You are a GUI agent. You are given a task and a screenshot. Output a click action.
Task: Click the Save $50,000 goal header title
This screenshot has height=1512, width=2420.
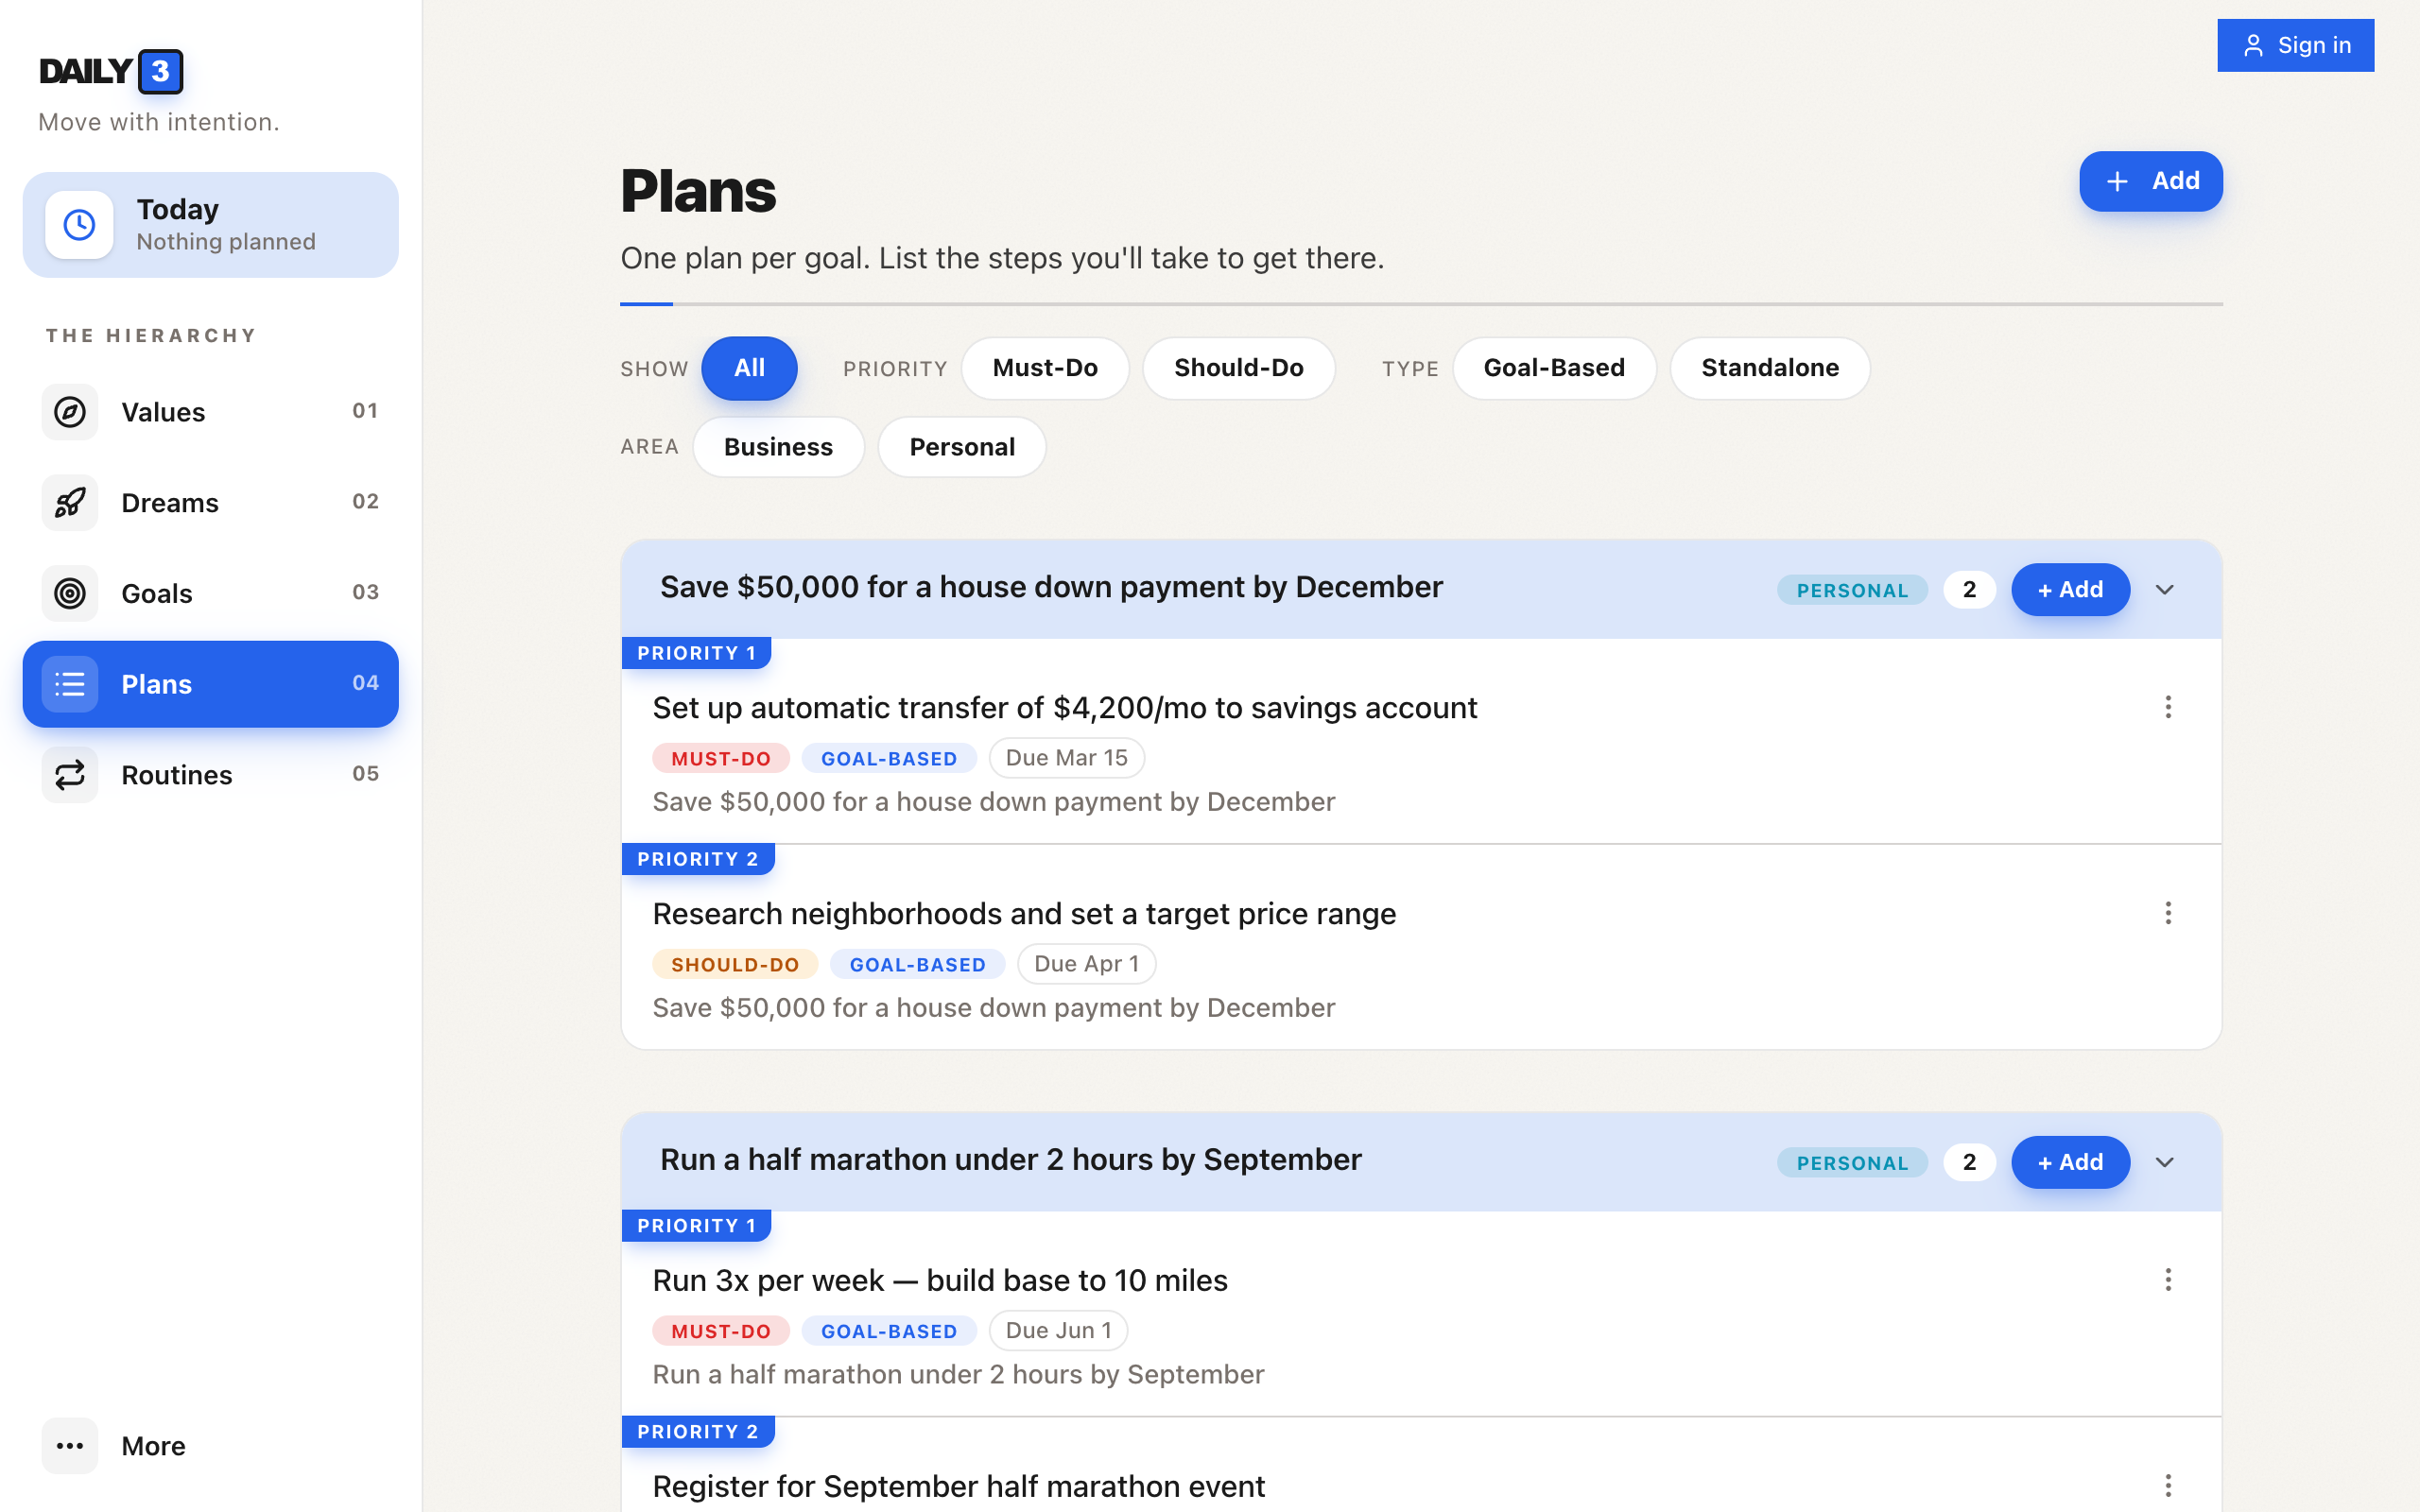(1051, 587)
